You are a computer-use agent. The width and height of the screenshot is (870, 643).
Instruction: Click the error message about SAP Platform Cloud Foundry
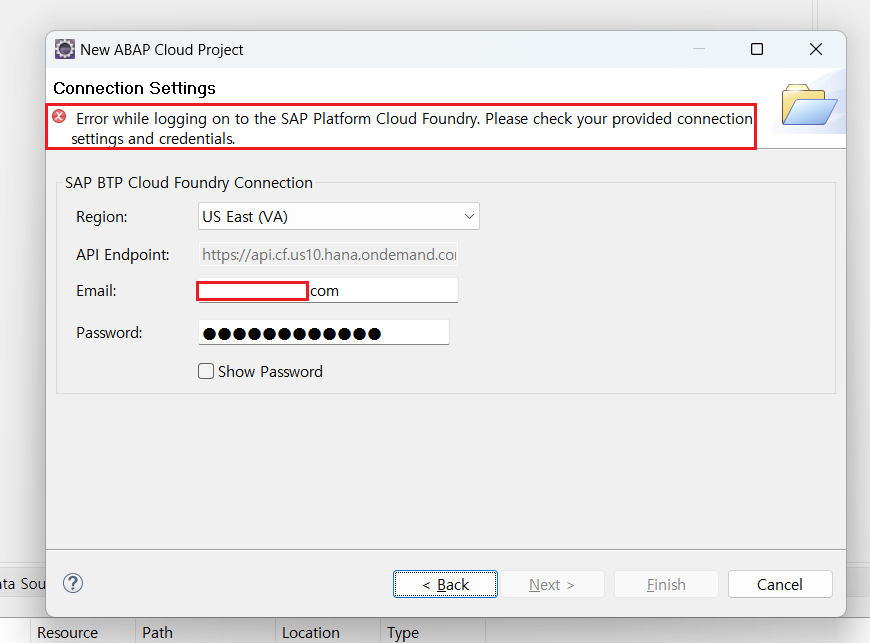412,128
